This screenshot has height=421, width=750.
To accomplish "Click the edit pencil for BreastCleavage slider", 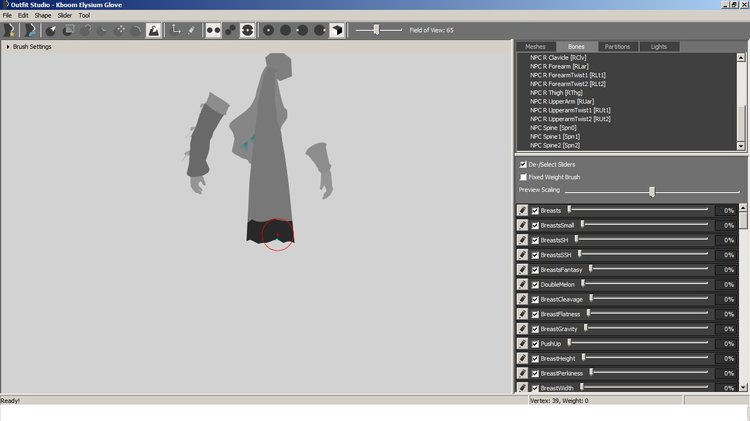I will tap(522, 299).
